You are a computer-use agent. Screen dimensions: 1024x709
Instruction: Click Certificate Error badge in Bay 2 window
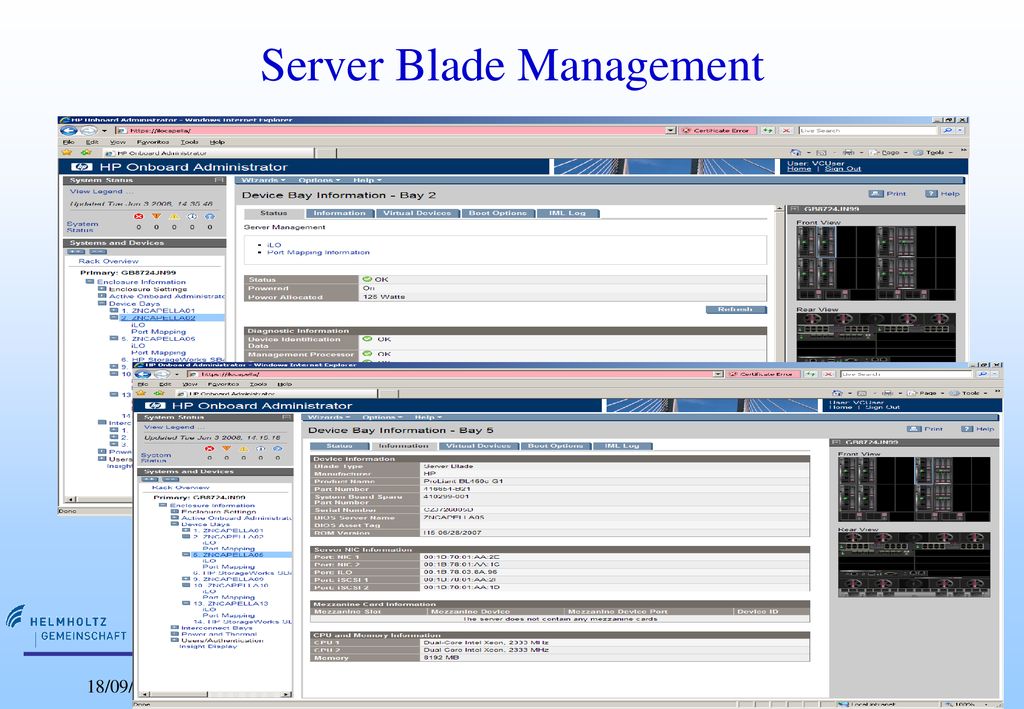(717, 131)
